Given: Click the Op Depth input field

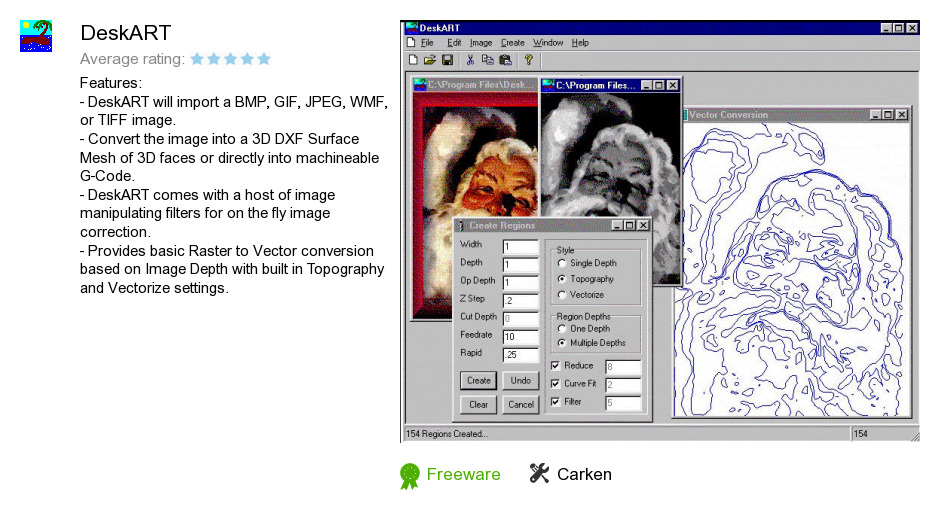Looking at the screenshot, I should [520, 282].
